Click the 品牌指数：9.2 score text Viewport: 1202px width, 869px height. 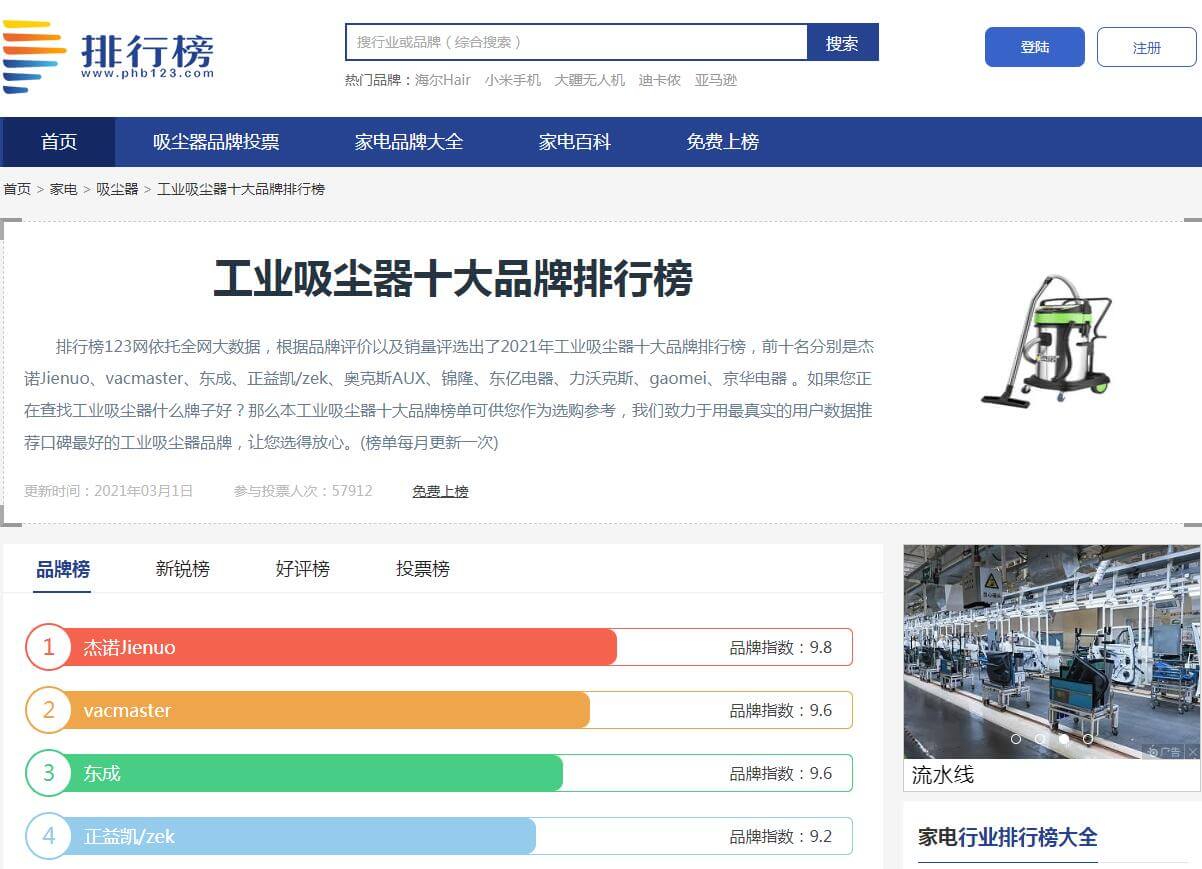pos(781,836)
